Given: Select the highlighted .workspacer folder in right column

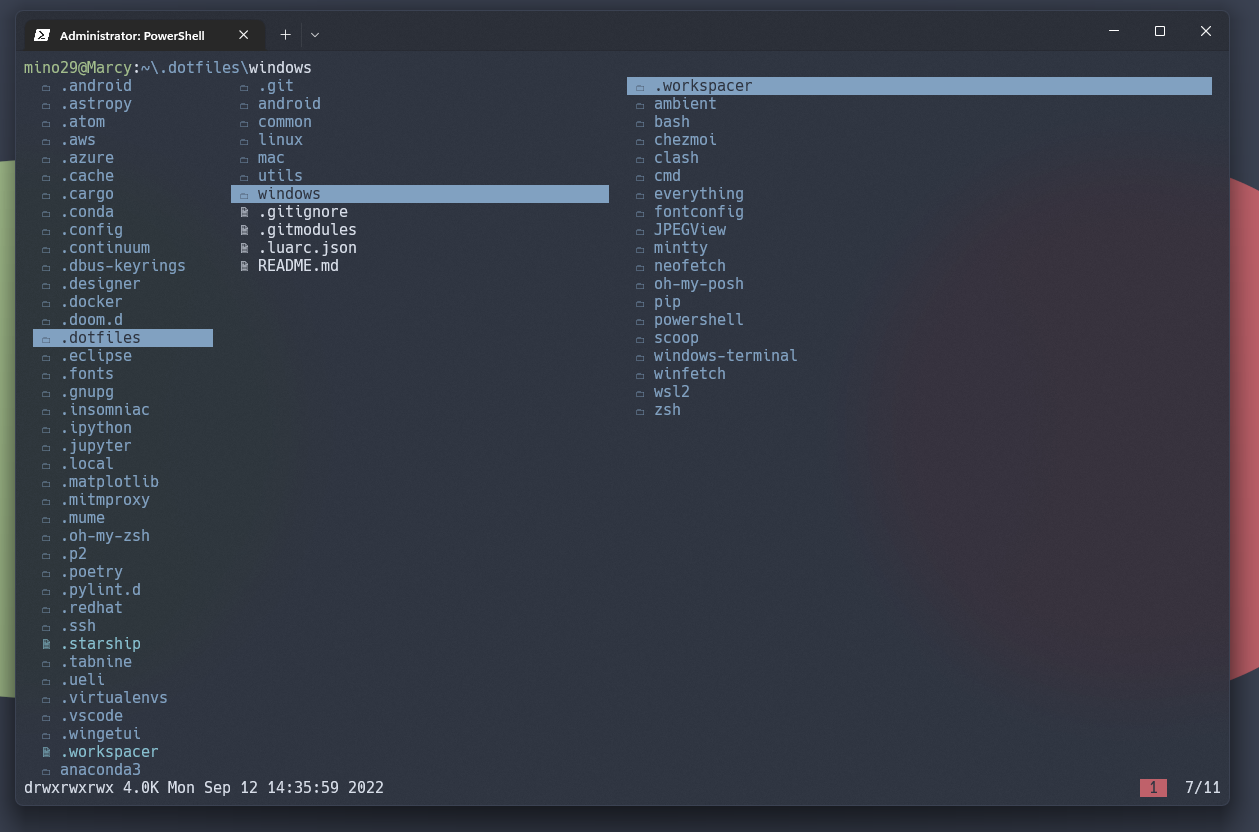Looking at the screenshot, I should (919, 86).
